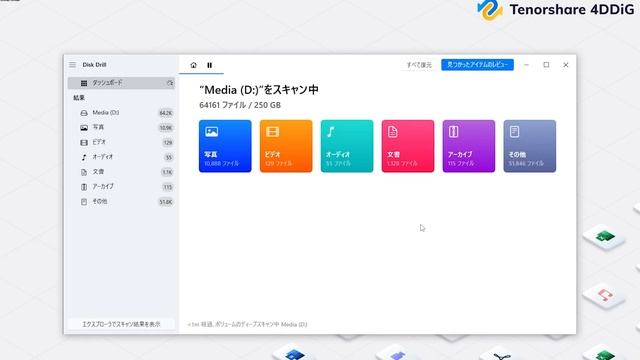Select 写真 in the sidebar list
This screenshot has width=640, height=360.
pyautogui.click(x=121, y=127)
